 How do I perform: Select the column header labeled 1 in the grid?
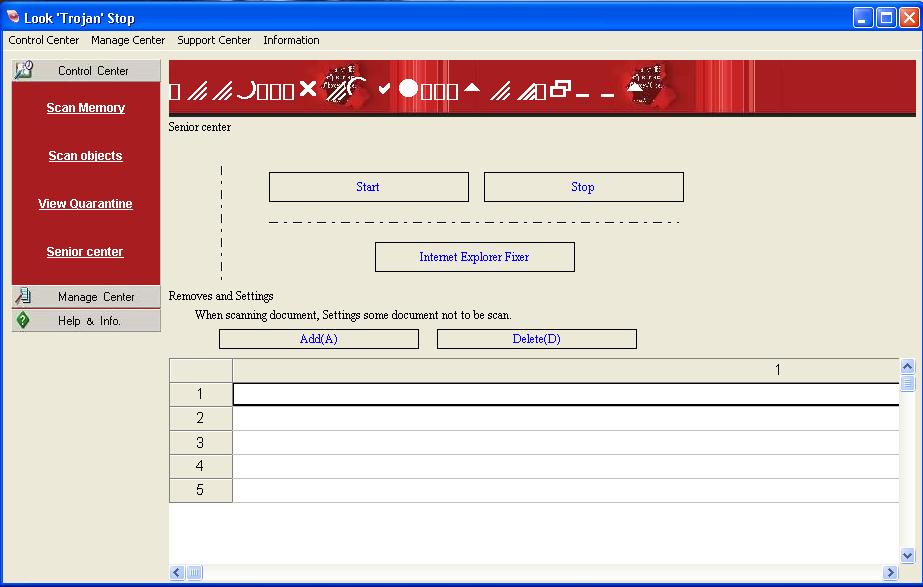click(566, 370)
